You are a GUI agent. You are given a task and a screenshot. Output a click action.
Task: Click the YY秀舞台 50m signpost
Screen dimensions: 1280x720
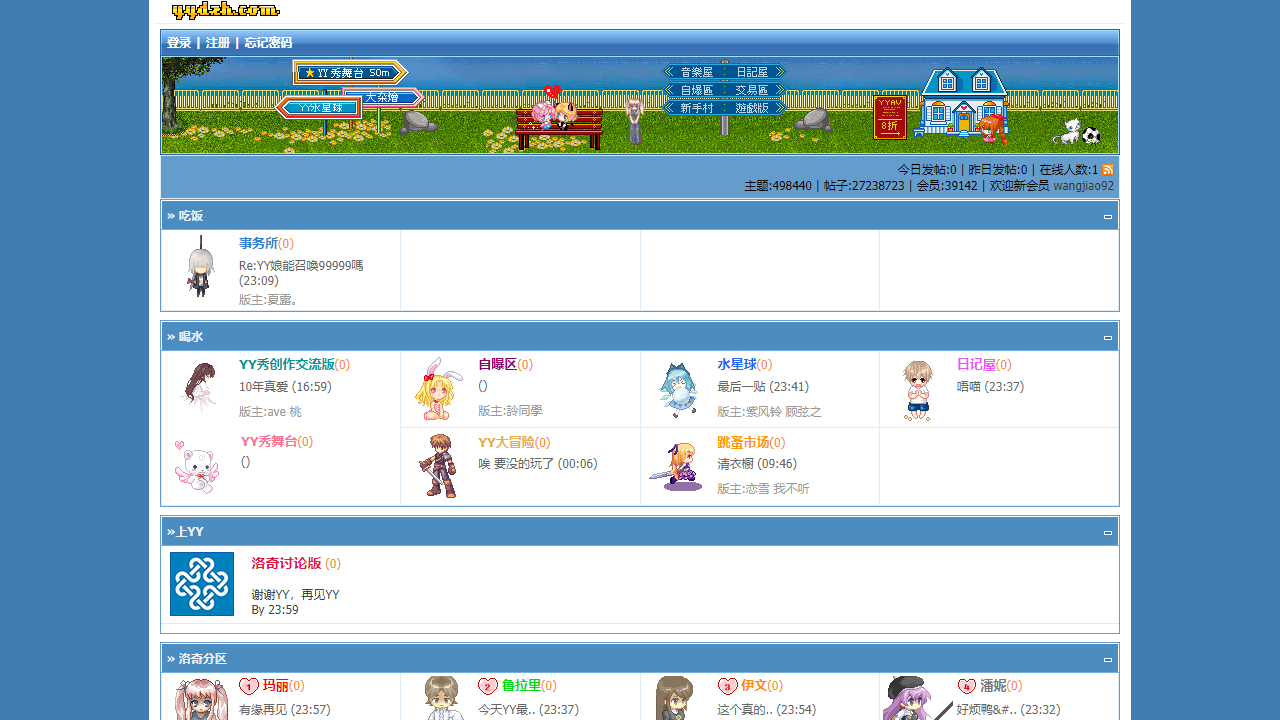tap(350, 73)
